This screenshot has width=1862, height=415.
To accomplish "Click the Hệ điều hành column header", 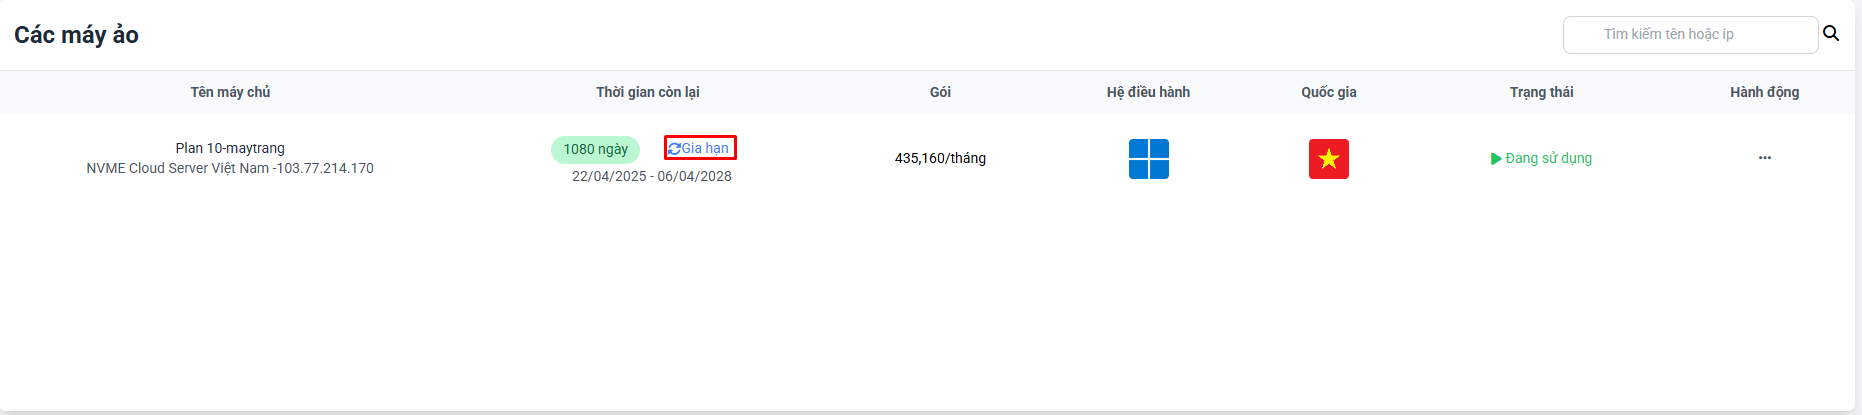I will tap(1148, 92).
